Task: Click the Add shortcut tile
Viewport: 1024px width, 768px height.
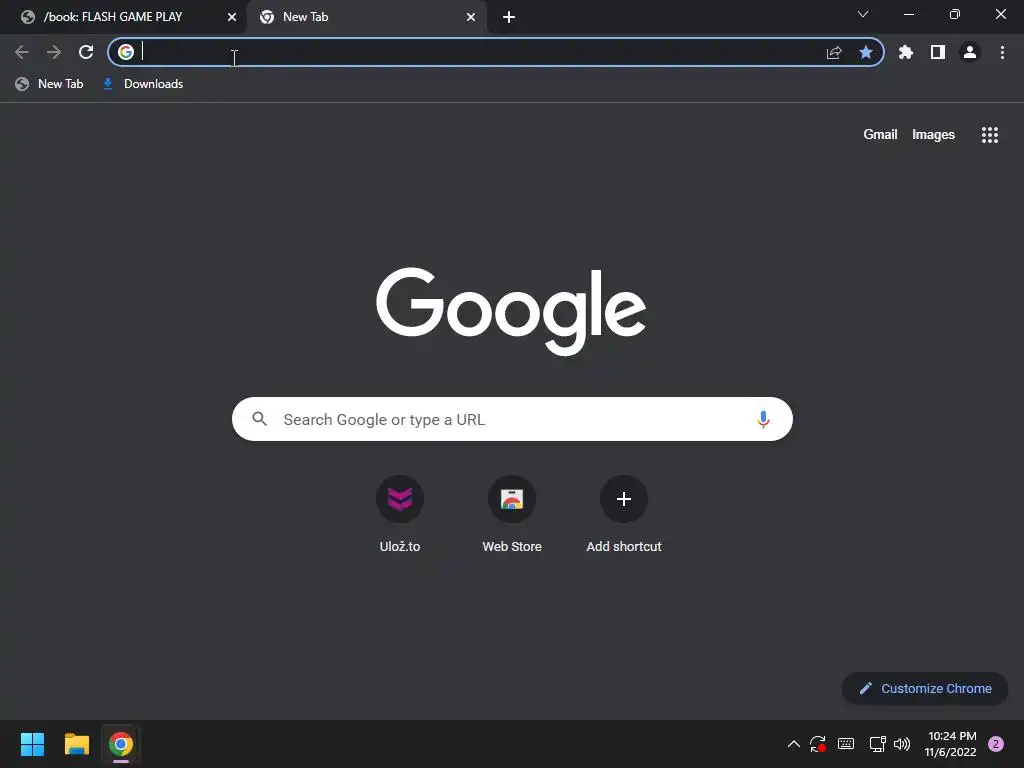Action: (x=624, y=515)
